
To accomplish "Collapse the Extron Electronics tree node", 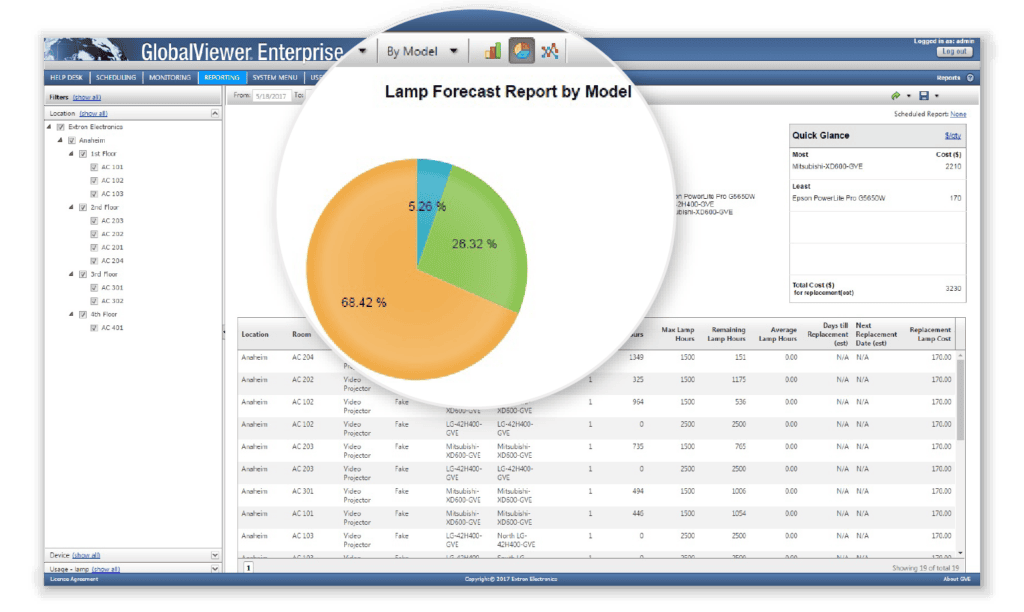I will coord(50,127).
